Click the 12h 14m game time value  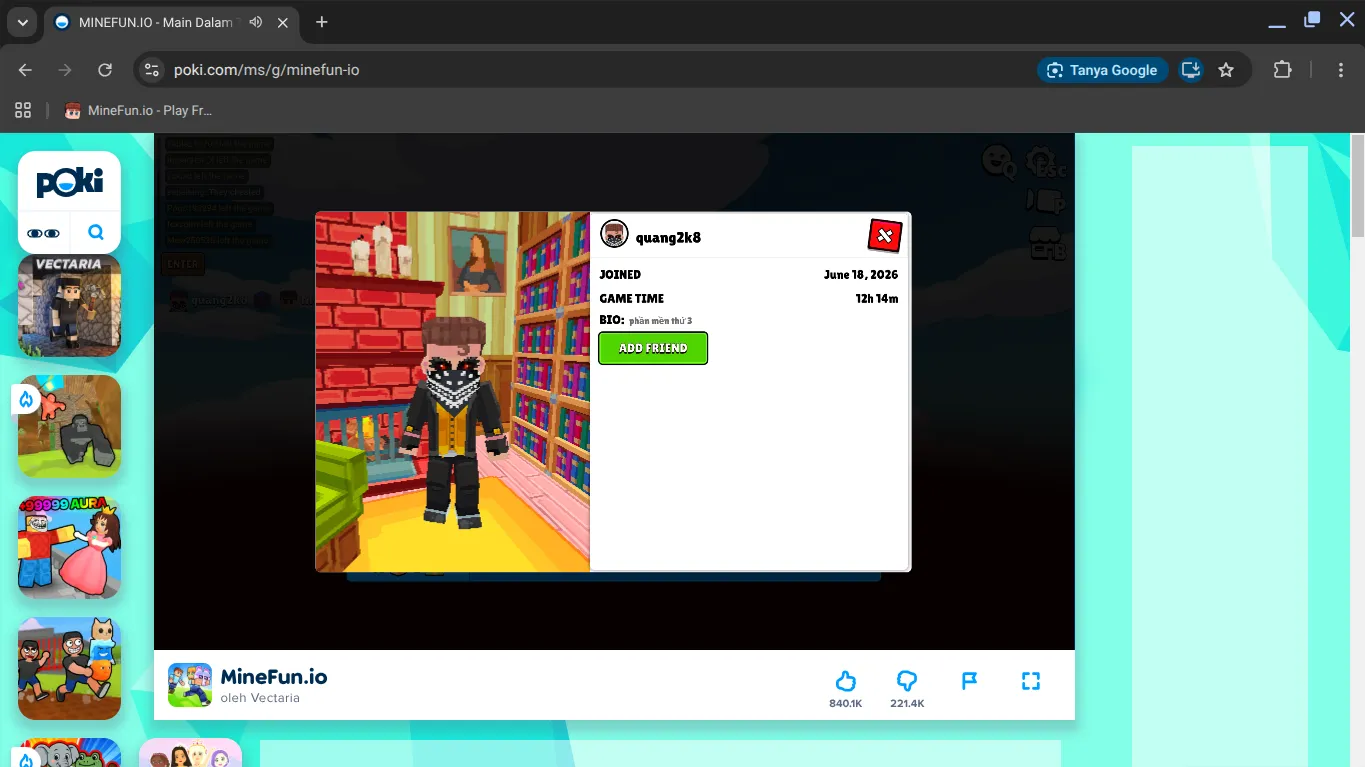(x=877, y=299)
